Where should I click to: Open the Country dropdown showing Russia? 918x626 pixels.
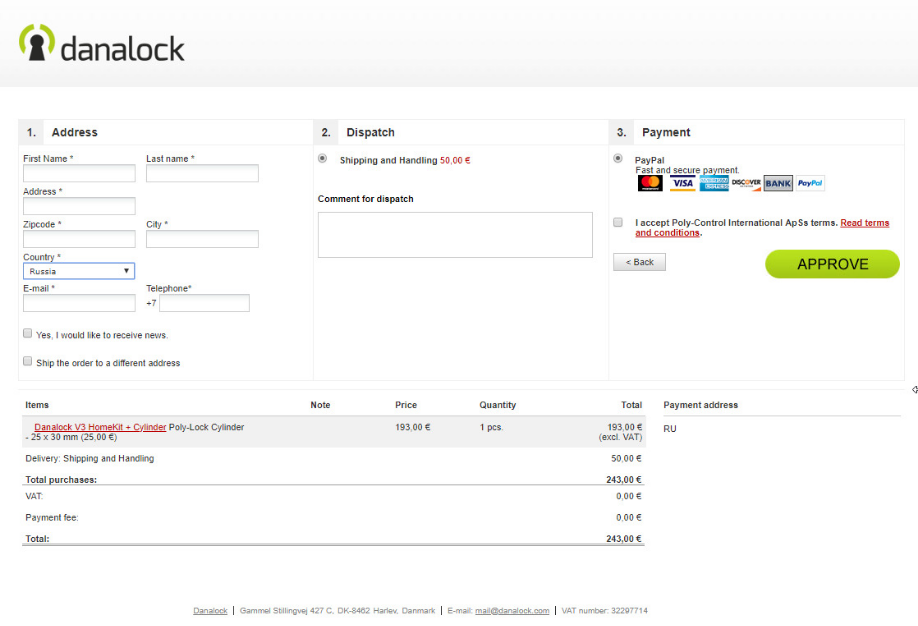coord(79,271)
